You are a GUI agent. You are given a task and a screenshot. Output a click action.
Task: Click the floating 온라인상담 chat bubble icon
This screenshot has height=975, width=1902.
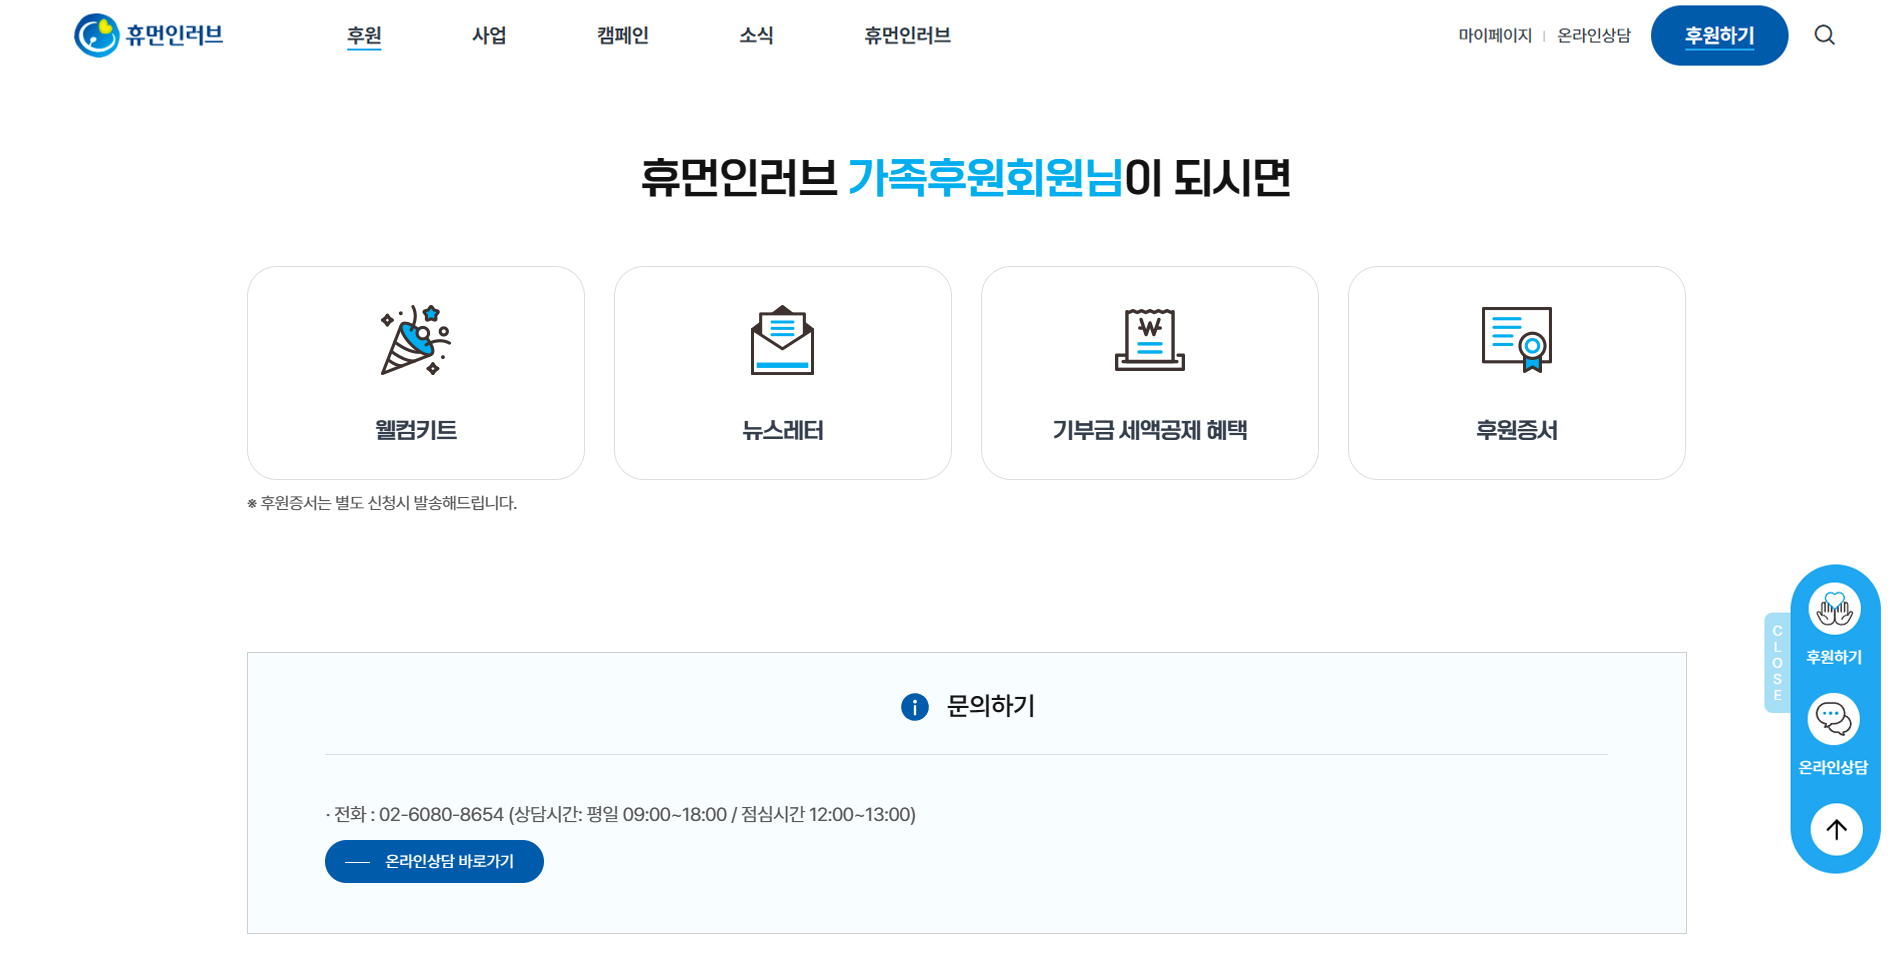[1834, 719]
